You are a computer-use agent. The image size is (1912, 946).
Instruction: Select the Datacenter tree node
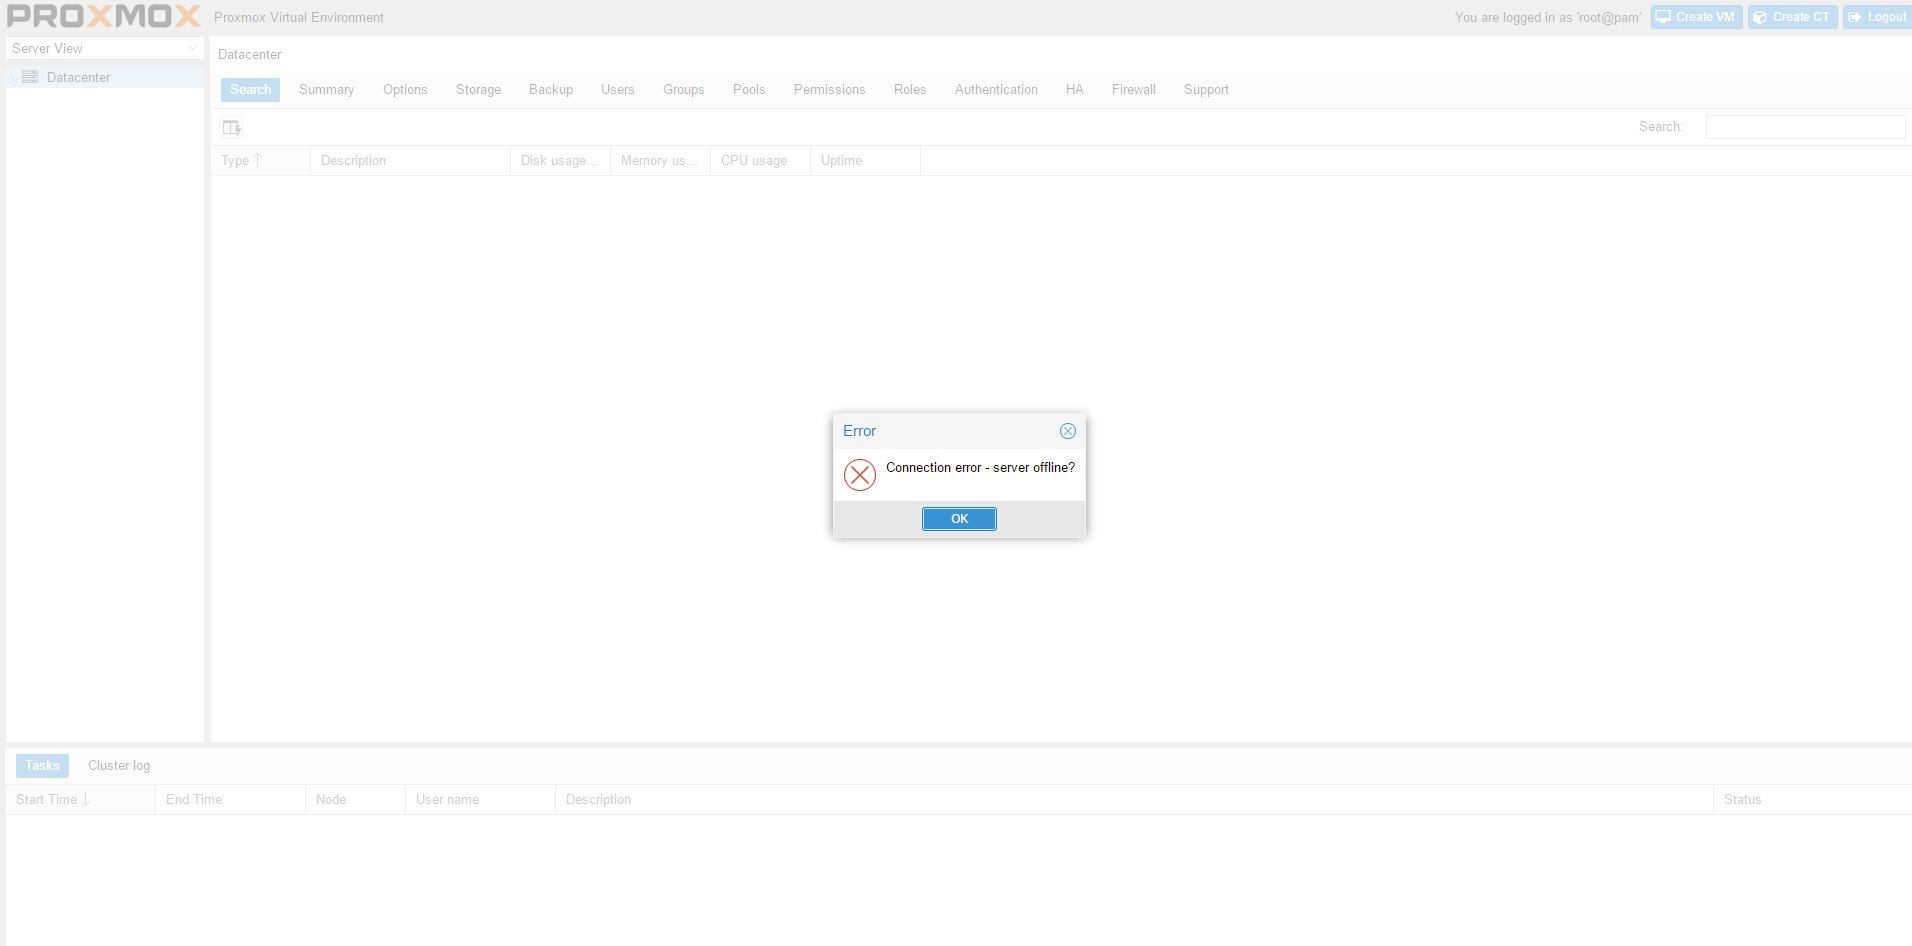78,77
